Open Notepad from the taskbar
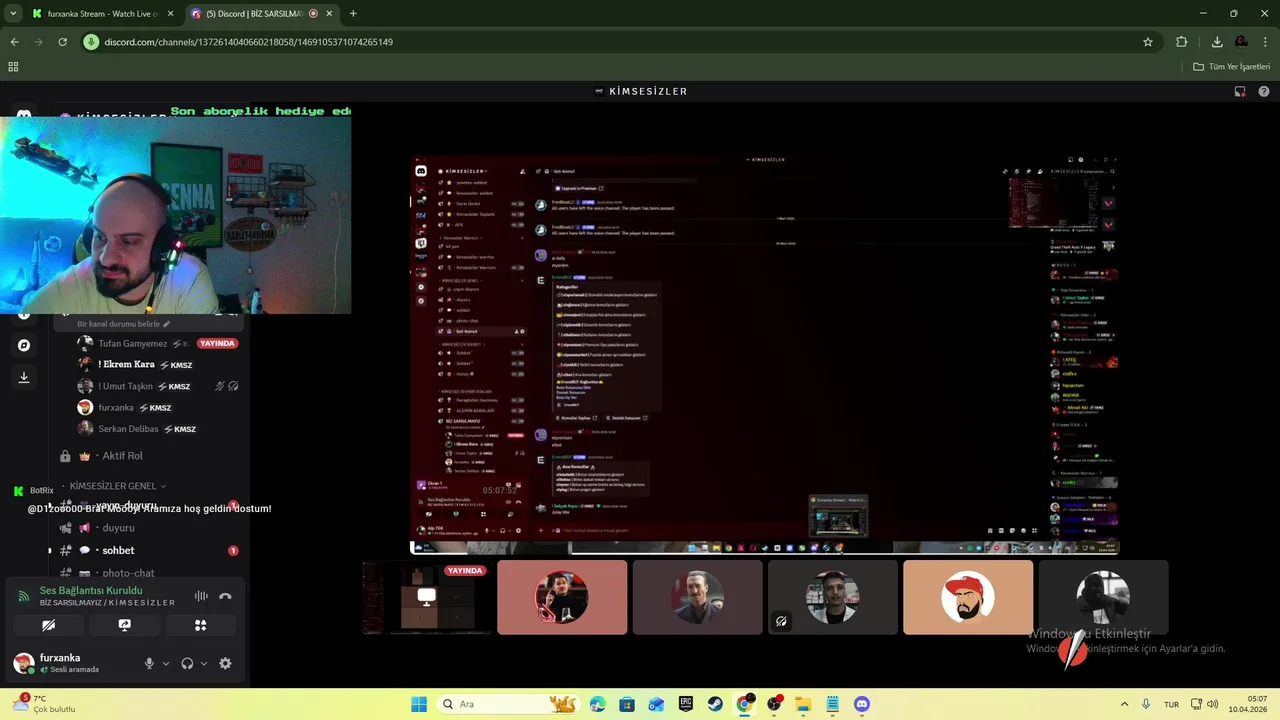The image size is (1280, 720). pyautogui.click(x=832, y=704)
